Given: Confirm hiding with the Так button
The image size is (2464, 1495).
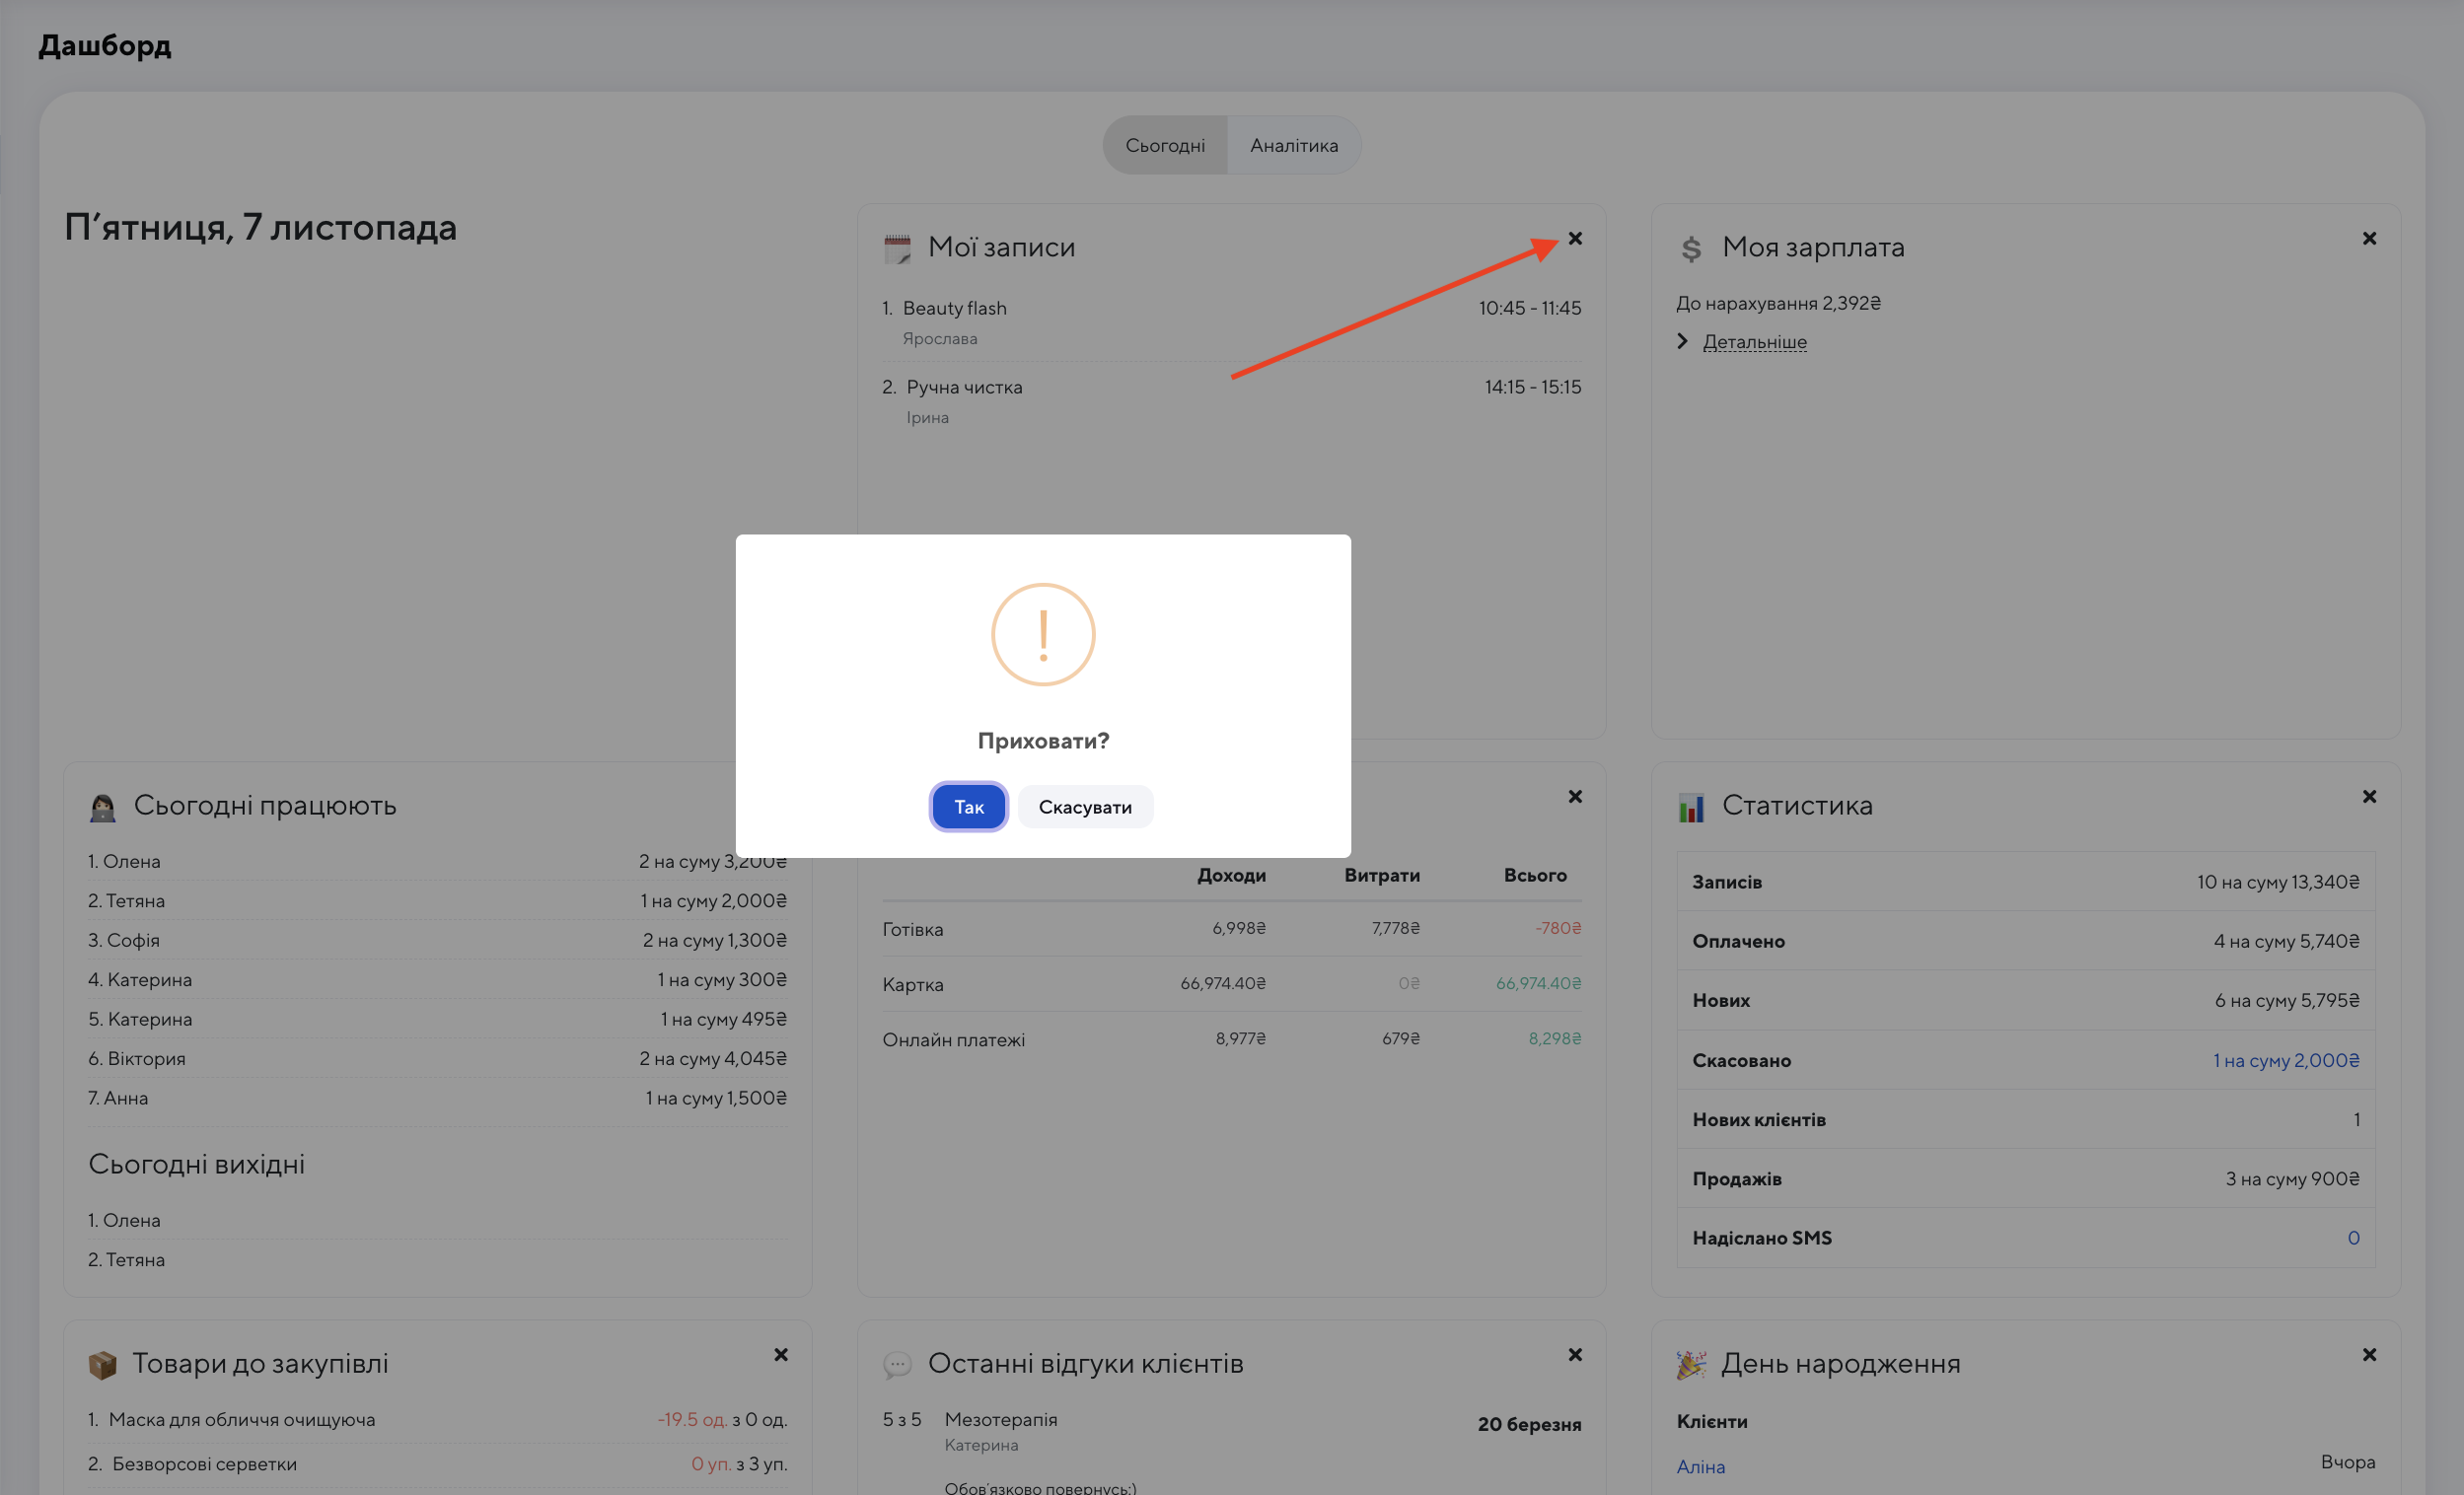Looking at the screenshot, I should (x=968, y=807).
